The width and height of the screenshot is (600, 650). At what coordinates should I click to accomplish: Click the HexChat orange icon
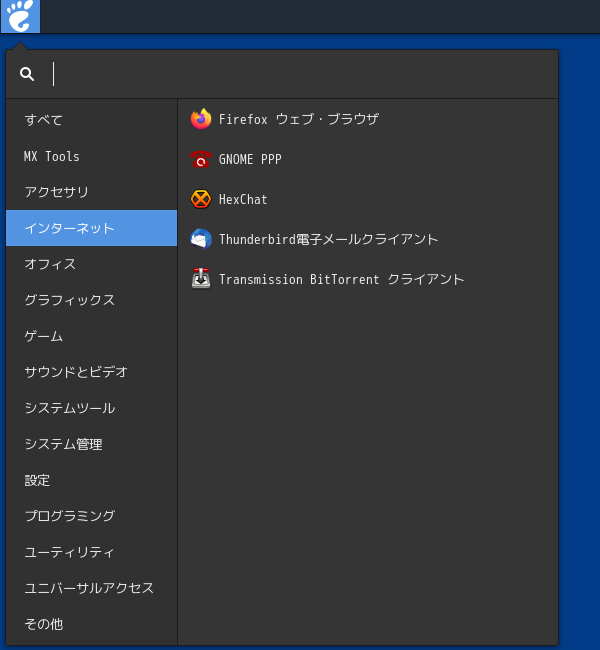tap(201, 199)
